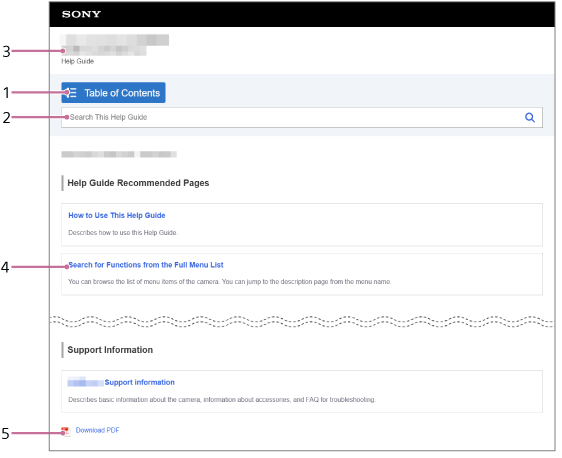Click the Support Information section heading
This screenshot has width=562, height=458.
110,350
